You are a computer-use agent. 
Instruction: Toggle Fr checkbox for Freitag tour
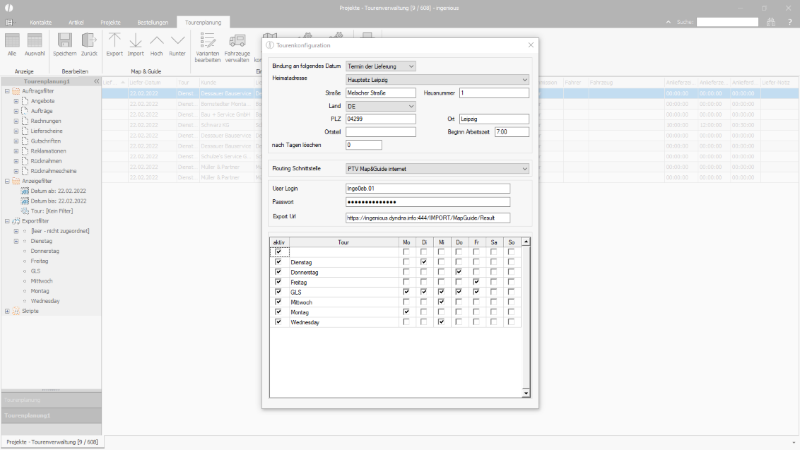476,282
